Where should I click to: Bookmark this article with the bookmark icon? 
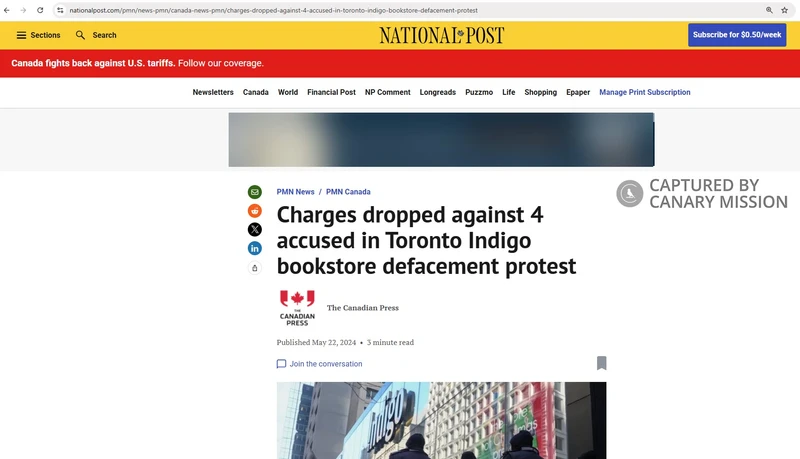601,363
